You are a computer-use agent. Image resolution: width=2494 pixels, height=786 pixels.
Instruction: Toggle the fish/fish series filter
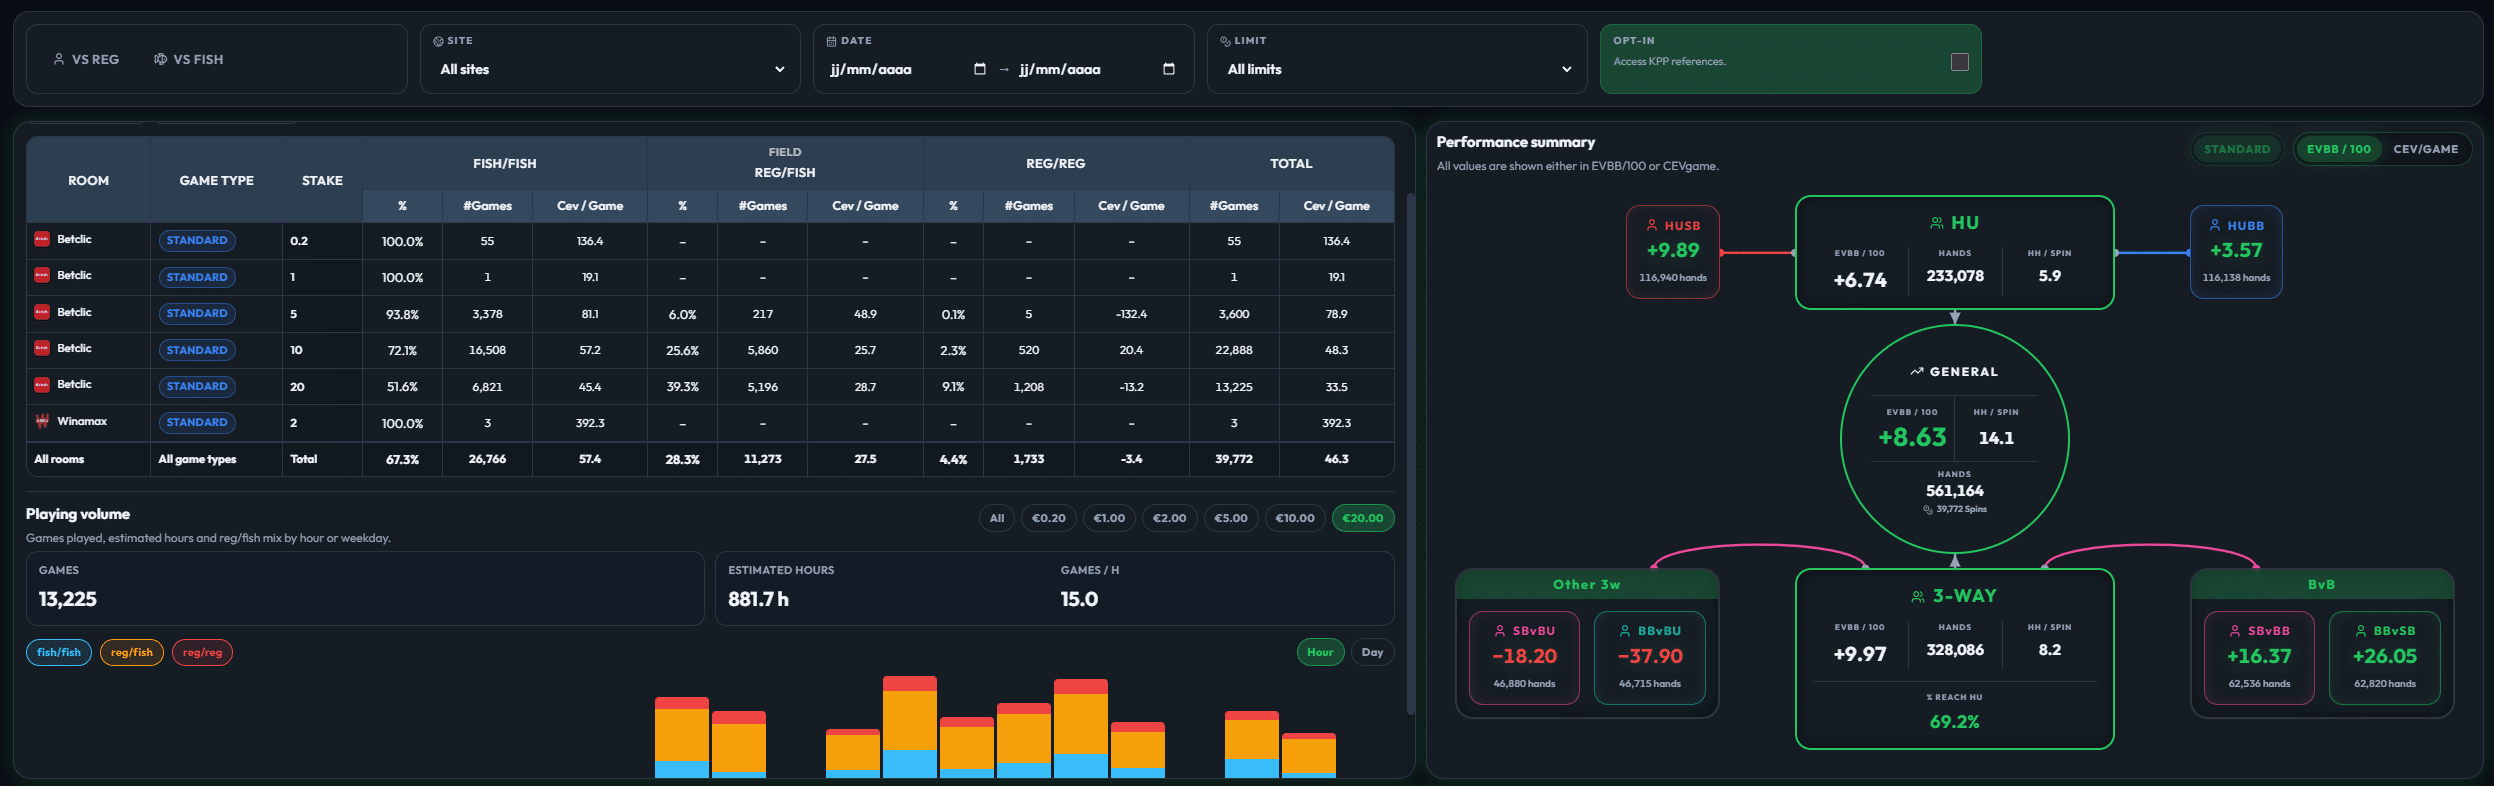point(59,652)
